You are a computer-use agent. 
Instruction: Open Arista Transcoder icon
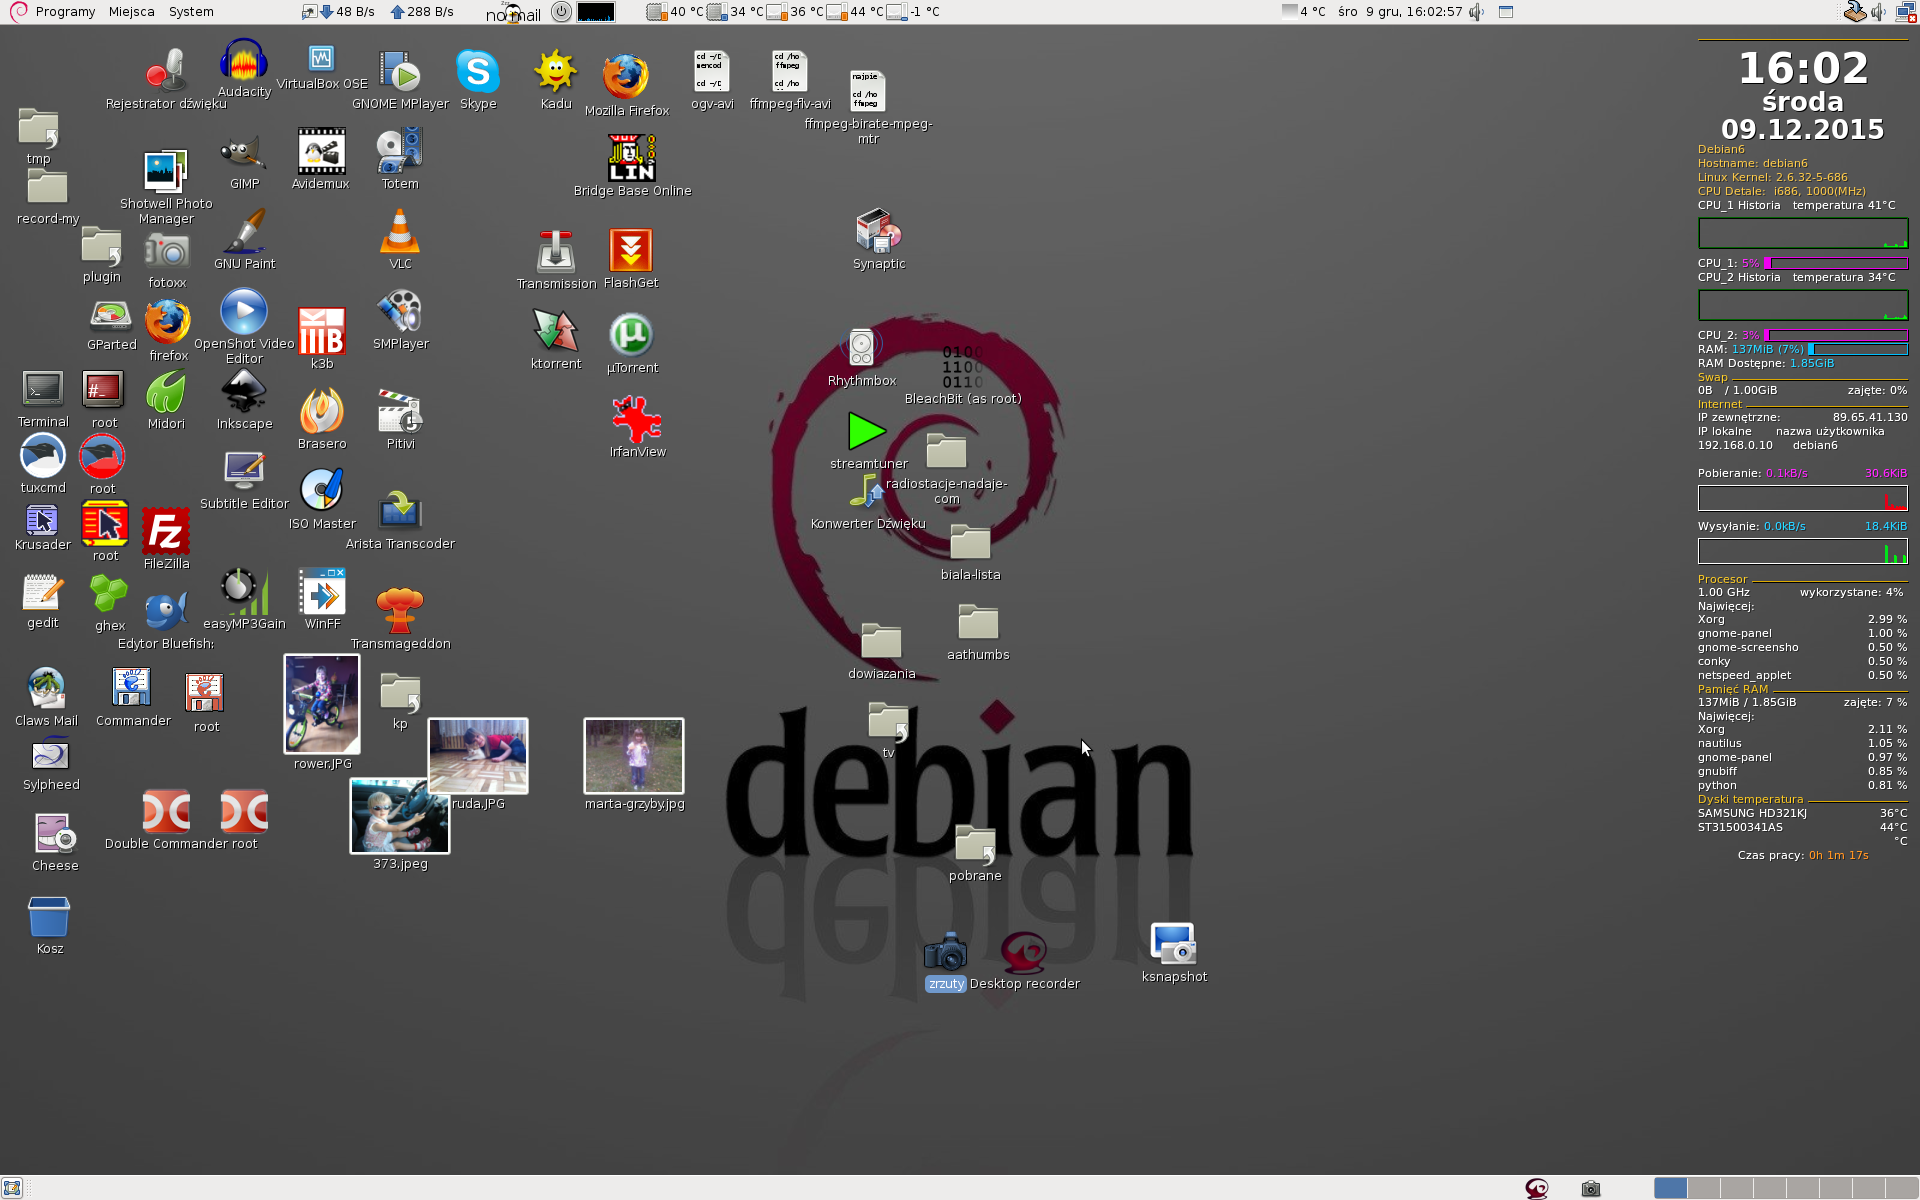click(x=400, y=509)
